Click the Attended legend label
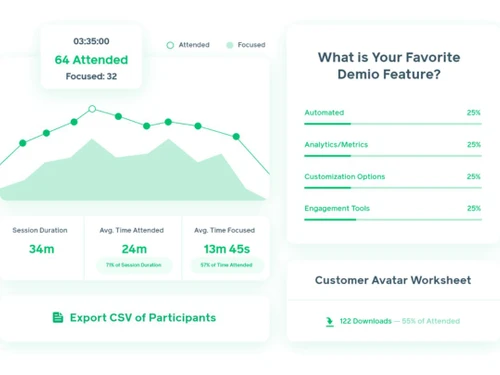500x375 pixels. (194, 45)
